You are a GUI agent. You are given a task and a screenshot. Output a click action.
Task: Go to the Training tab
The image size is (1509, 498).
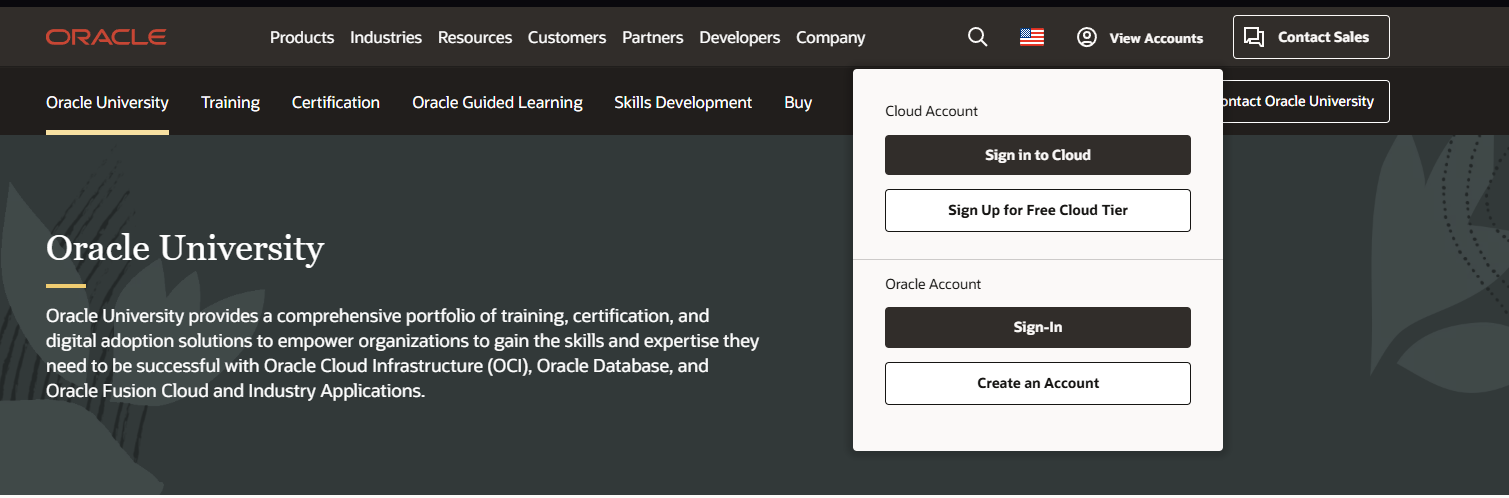pyautogui.click(x=230, y=102)
